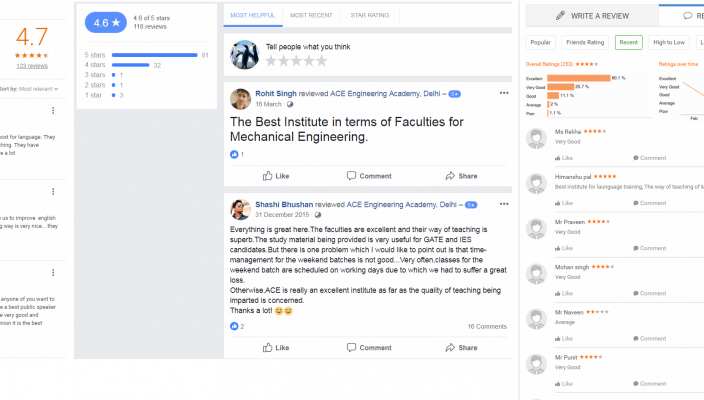The width and height of the screenshot is (704, 400).
Task: Select the Friends Rating filter
Action: click(585, 42)
